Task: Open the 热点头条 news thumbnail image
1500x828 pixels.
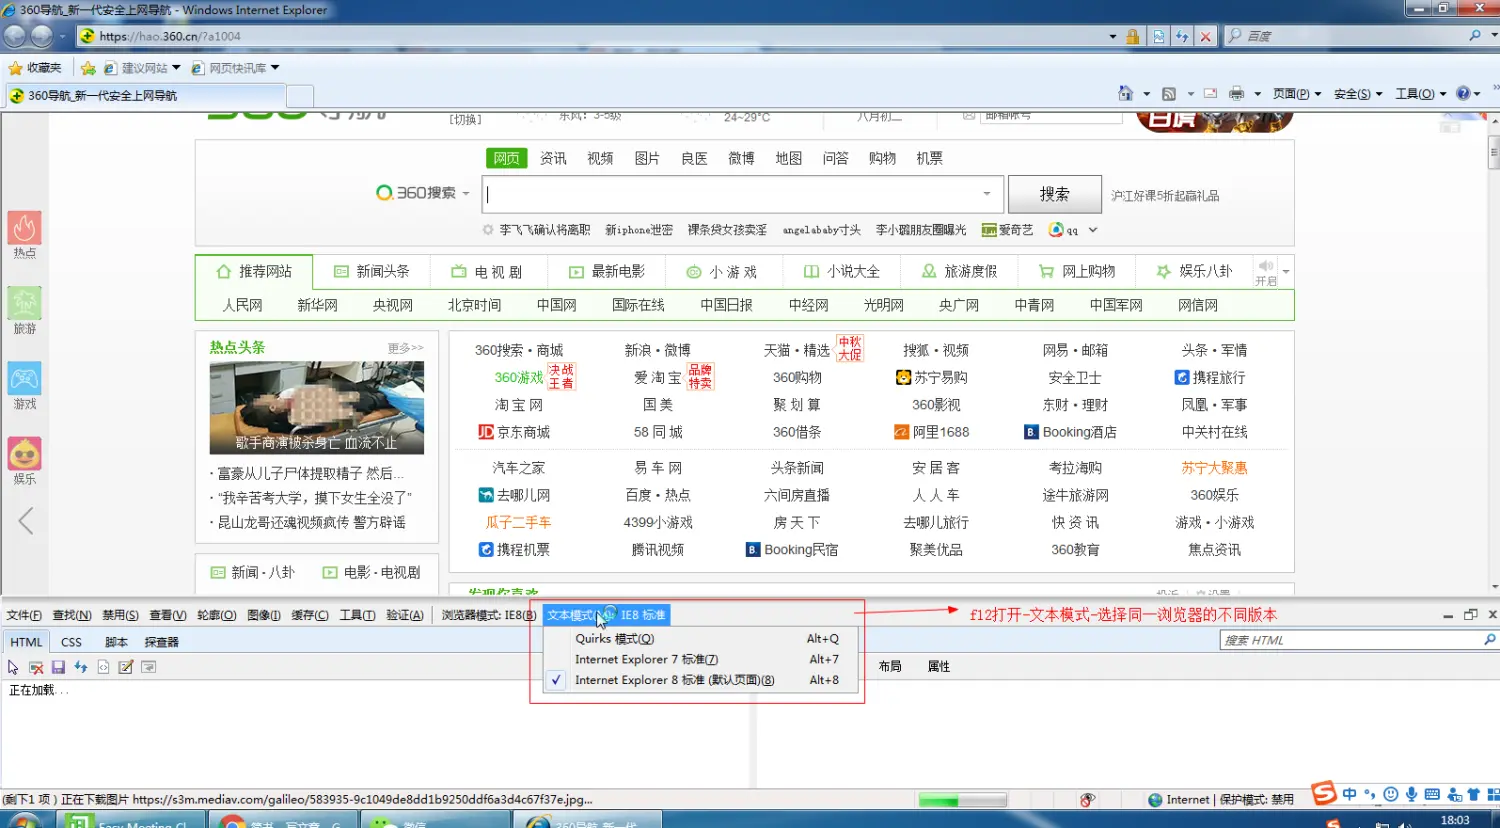Action: pyautogui.click(x=317, y=408)
